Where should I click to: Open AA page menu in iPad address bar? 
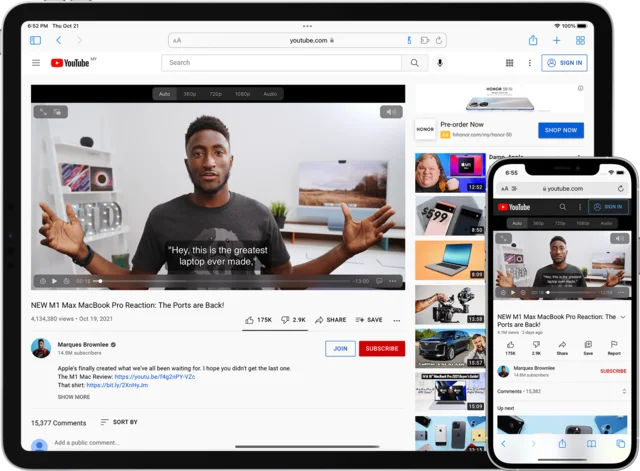pos(177,40)
